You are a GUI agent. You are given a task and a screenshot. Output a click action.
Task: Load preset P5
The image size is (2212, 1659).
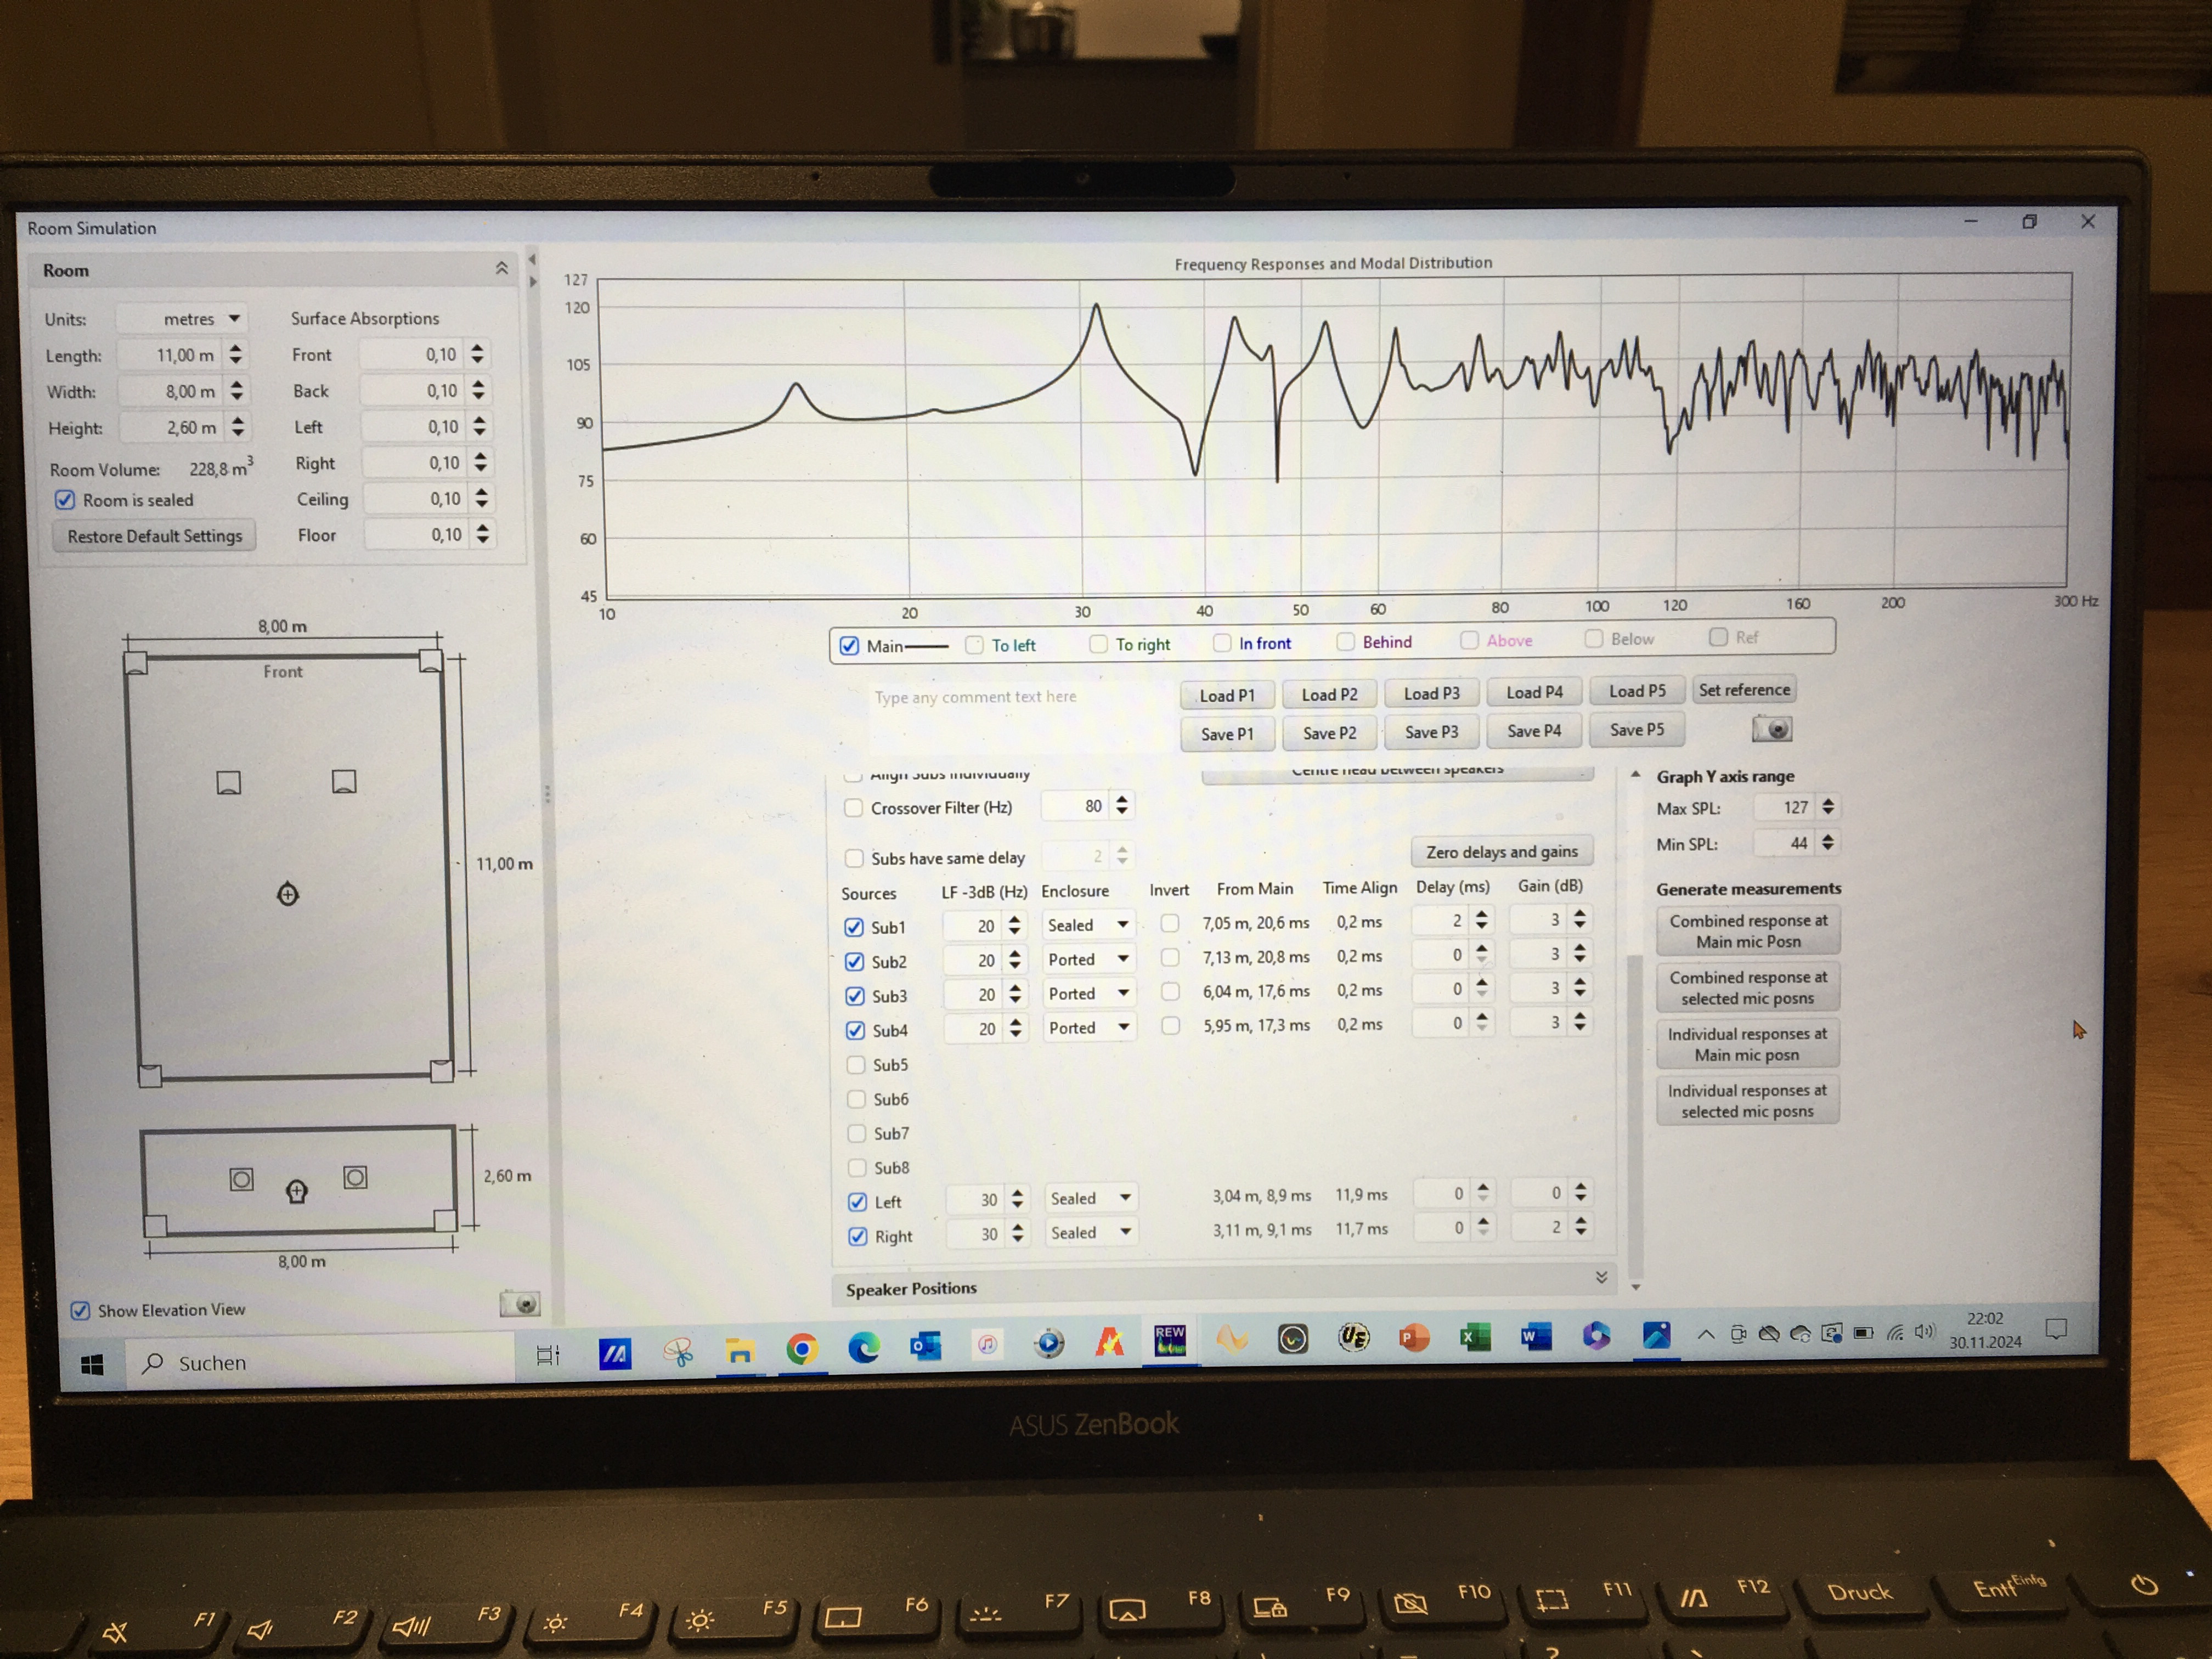click(x=1637, y=691)
